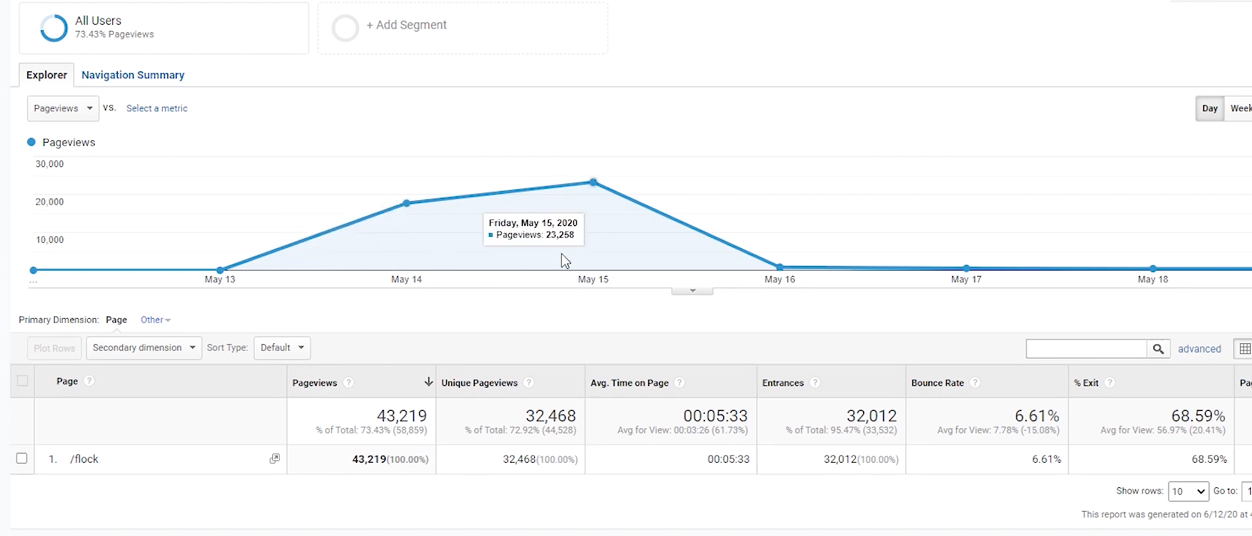
Task: Click help icon next to Page header
Action: 89,382
